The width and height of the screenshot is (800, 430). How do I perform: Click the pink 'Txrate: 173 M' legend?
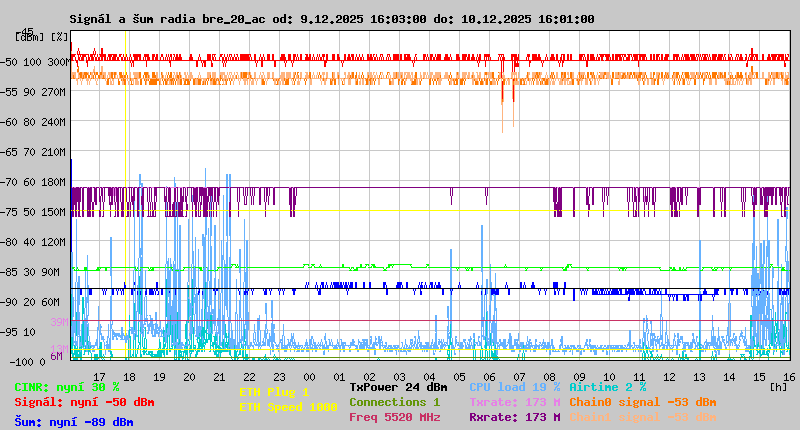click(515, 402)
